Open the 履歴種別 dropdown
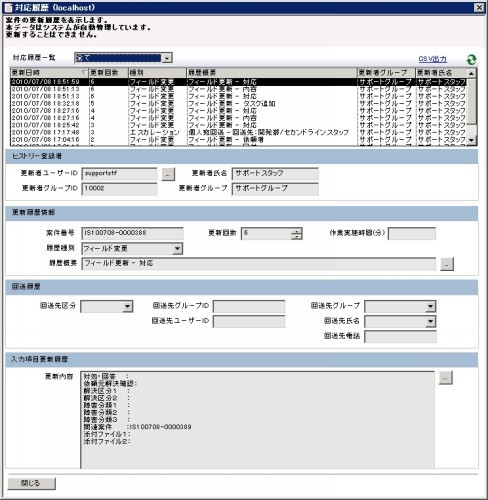The height and width of the screenshot is (500, 488). (177, 249)
